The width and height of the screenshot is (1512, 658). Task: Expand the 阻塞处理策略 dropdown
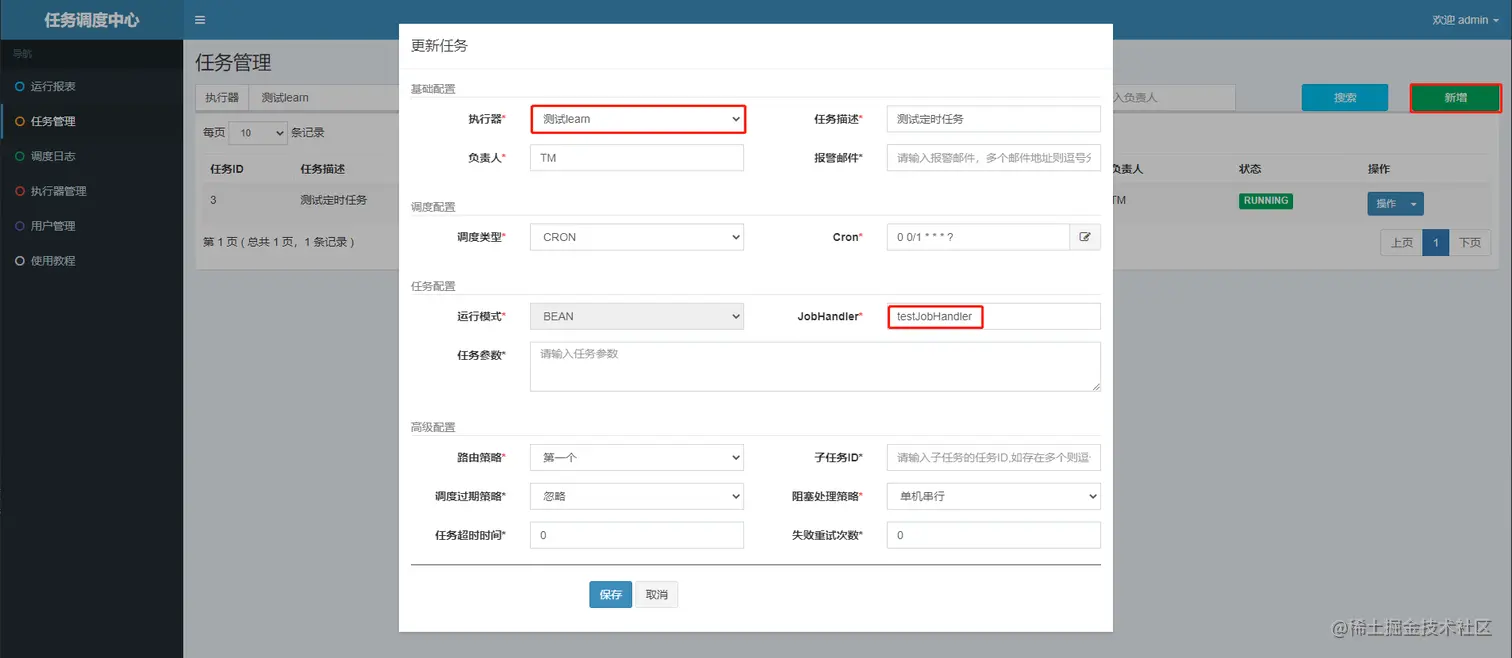(x=994, y=496)
